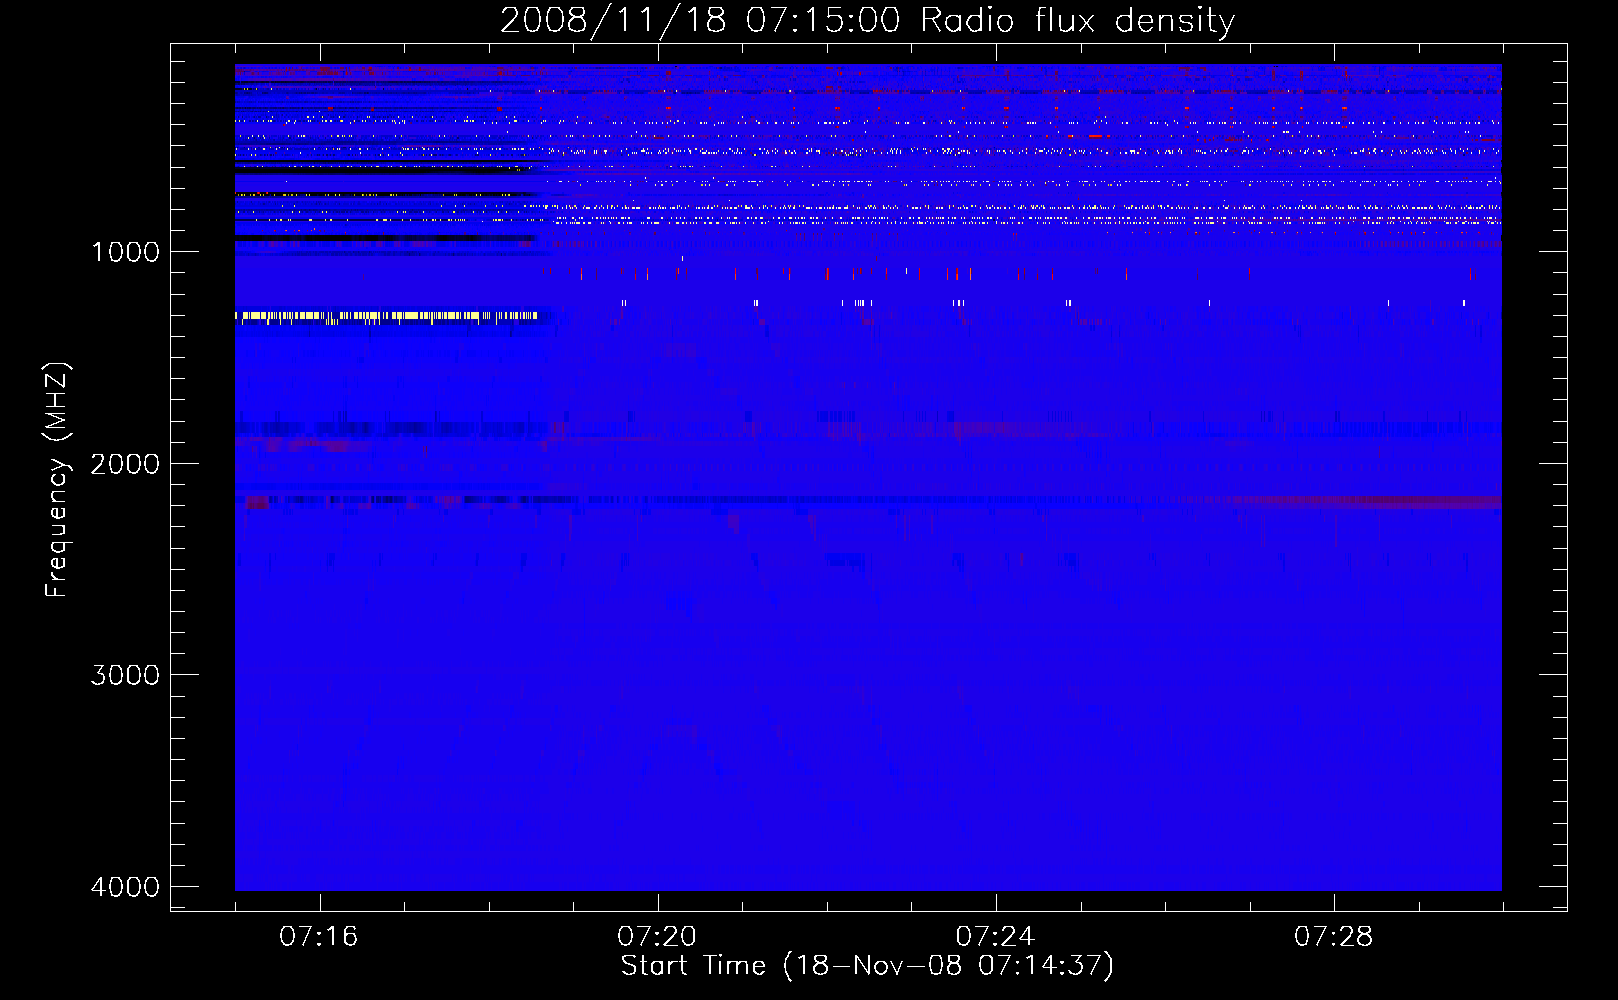Click the "Start Time (18-Nov-08 07:14:37)" label
The image size is (1618, 1000).
[x=867, y=966]
